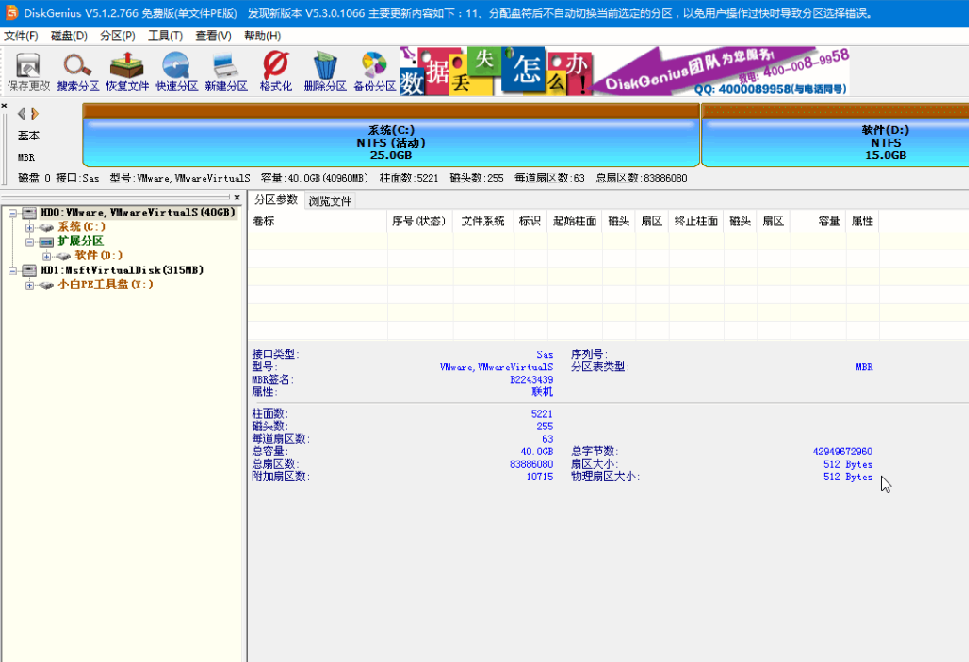Select the MBR item in the left sidebar
The image size is (969, 662).
pyautogui.click(x=28, y=157)
